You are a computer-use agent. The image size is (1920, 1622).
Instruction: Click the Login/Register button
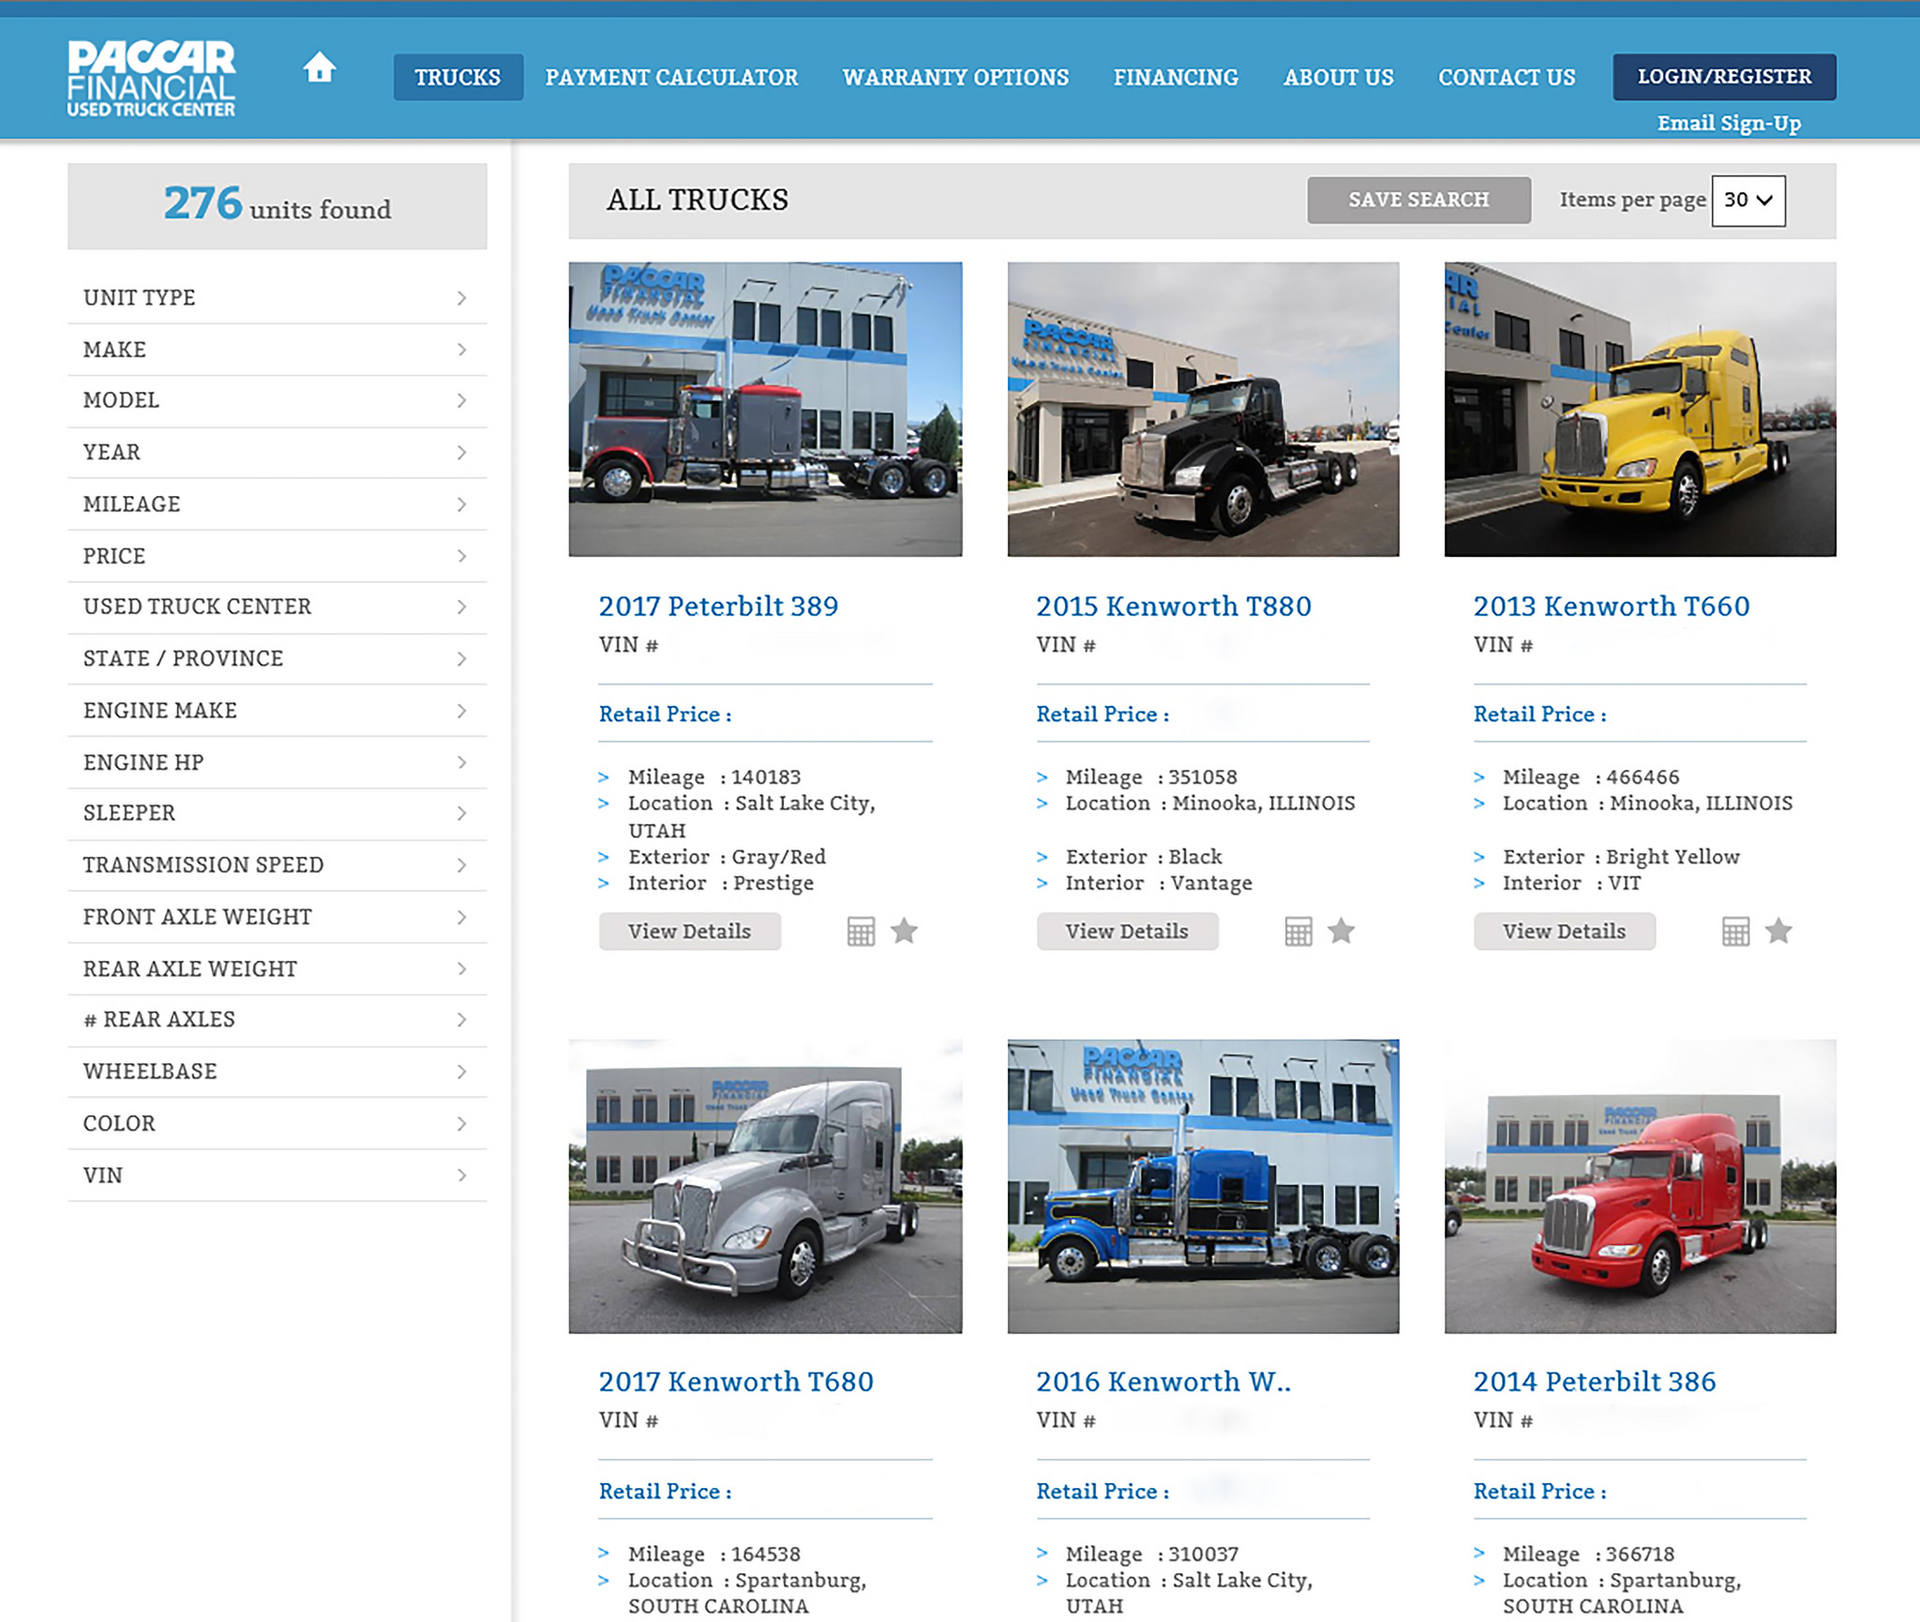click(1723, 77)
